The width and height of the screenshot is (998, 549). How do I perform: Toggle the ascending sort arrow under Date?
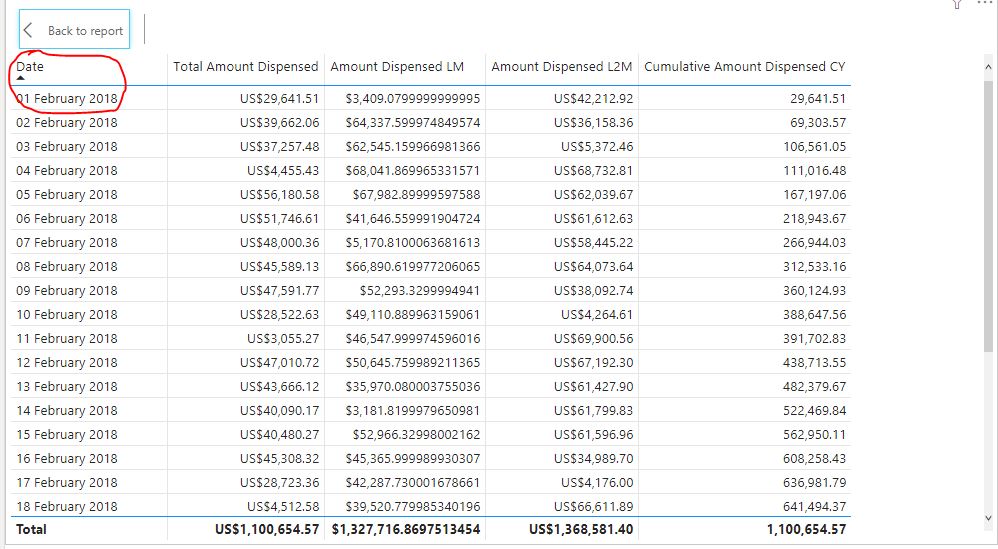(20, 78)
